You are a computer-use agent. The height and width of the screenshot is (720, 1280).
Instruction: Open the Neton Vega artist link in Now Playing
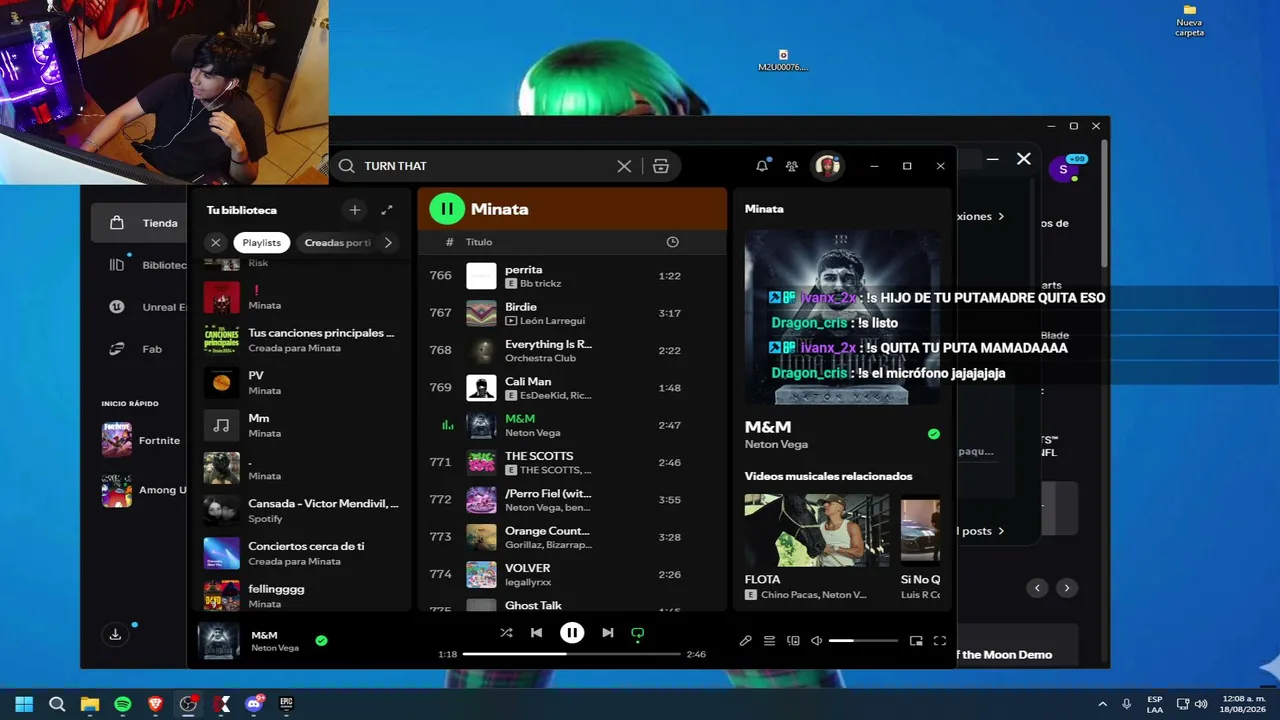point(776,444)
